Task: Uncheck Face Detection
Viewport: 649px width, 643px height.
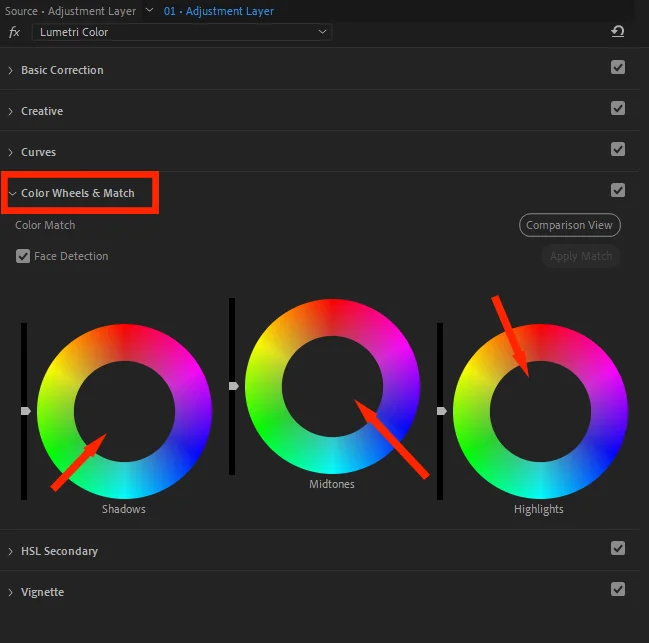Action: pos(23,256)
